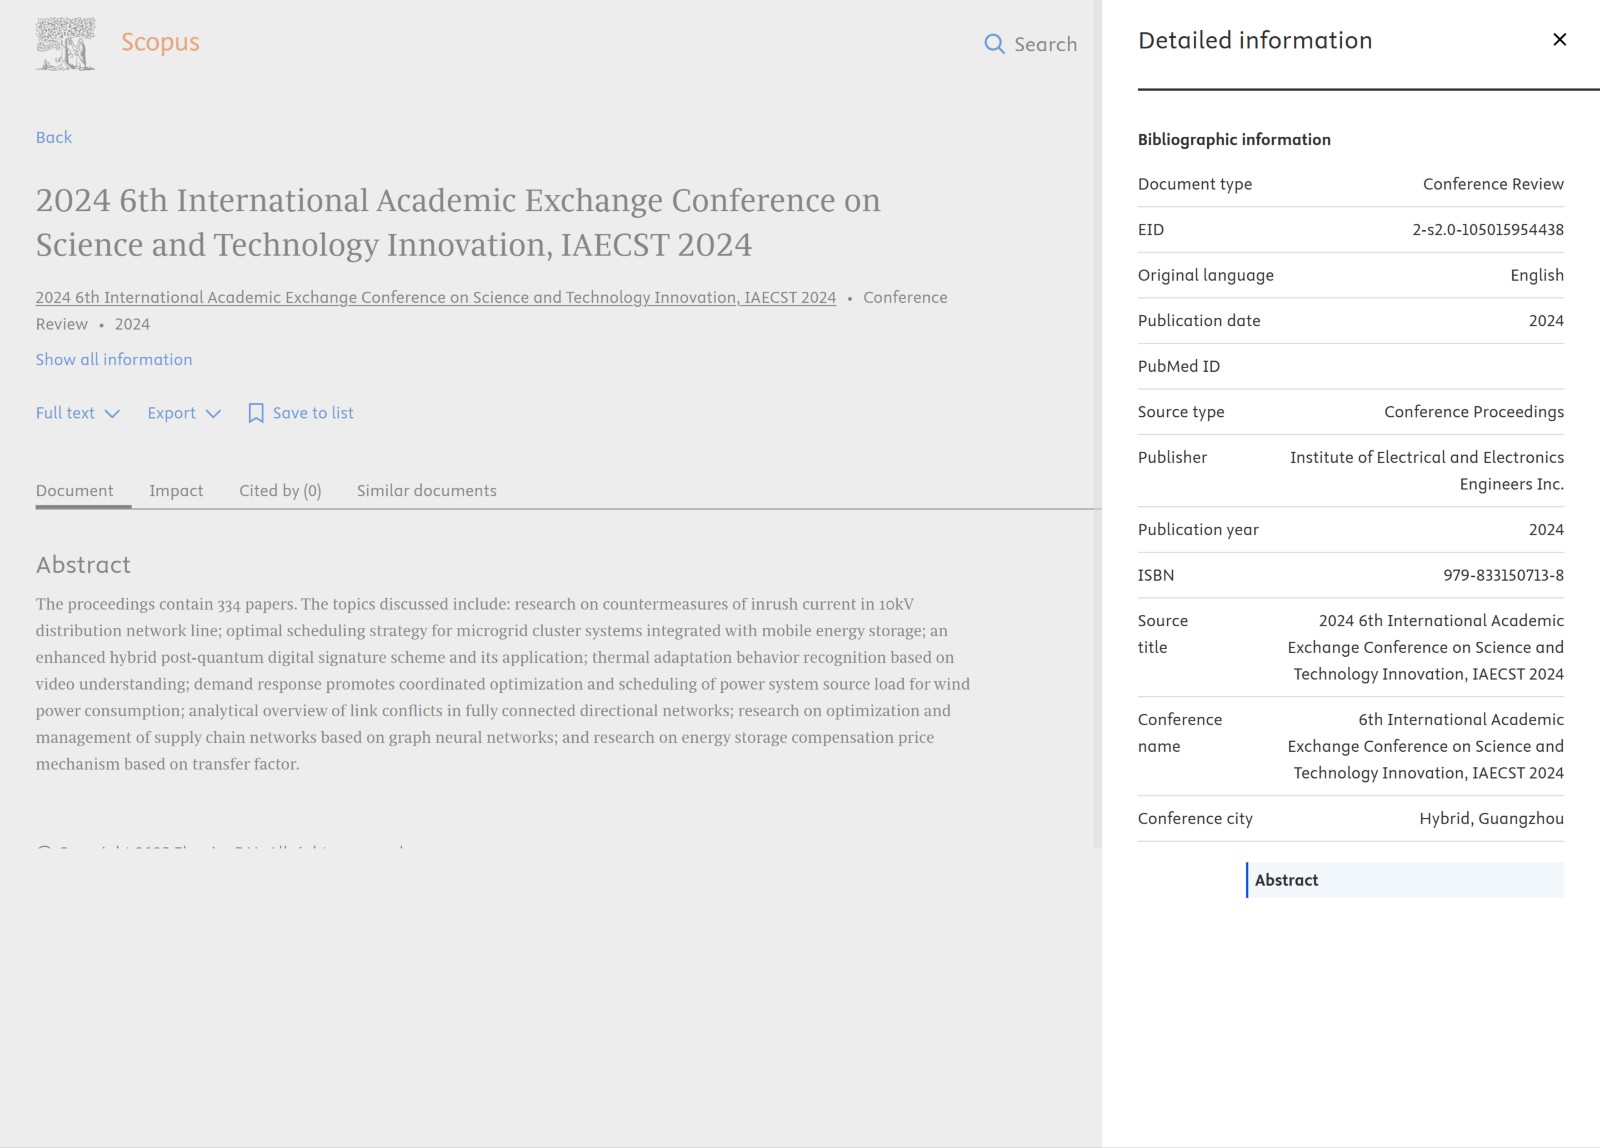
Task: Click the EID value 2-s2.0-105015954438
Action: pos(1487,230)
